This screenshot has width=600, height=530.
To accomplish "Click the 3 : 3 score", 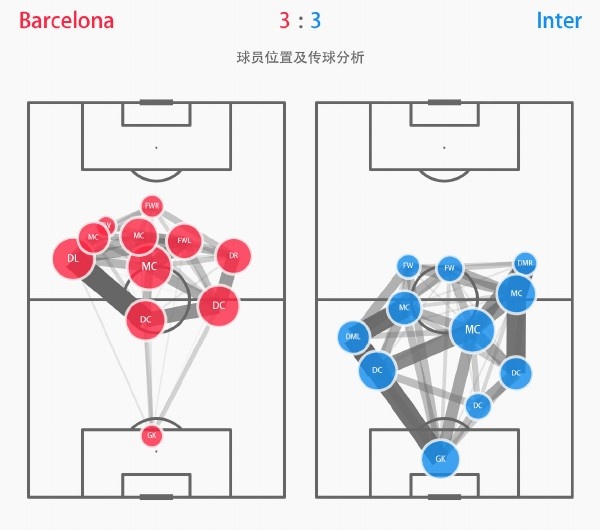I will click(300, 21).
